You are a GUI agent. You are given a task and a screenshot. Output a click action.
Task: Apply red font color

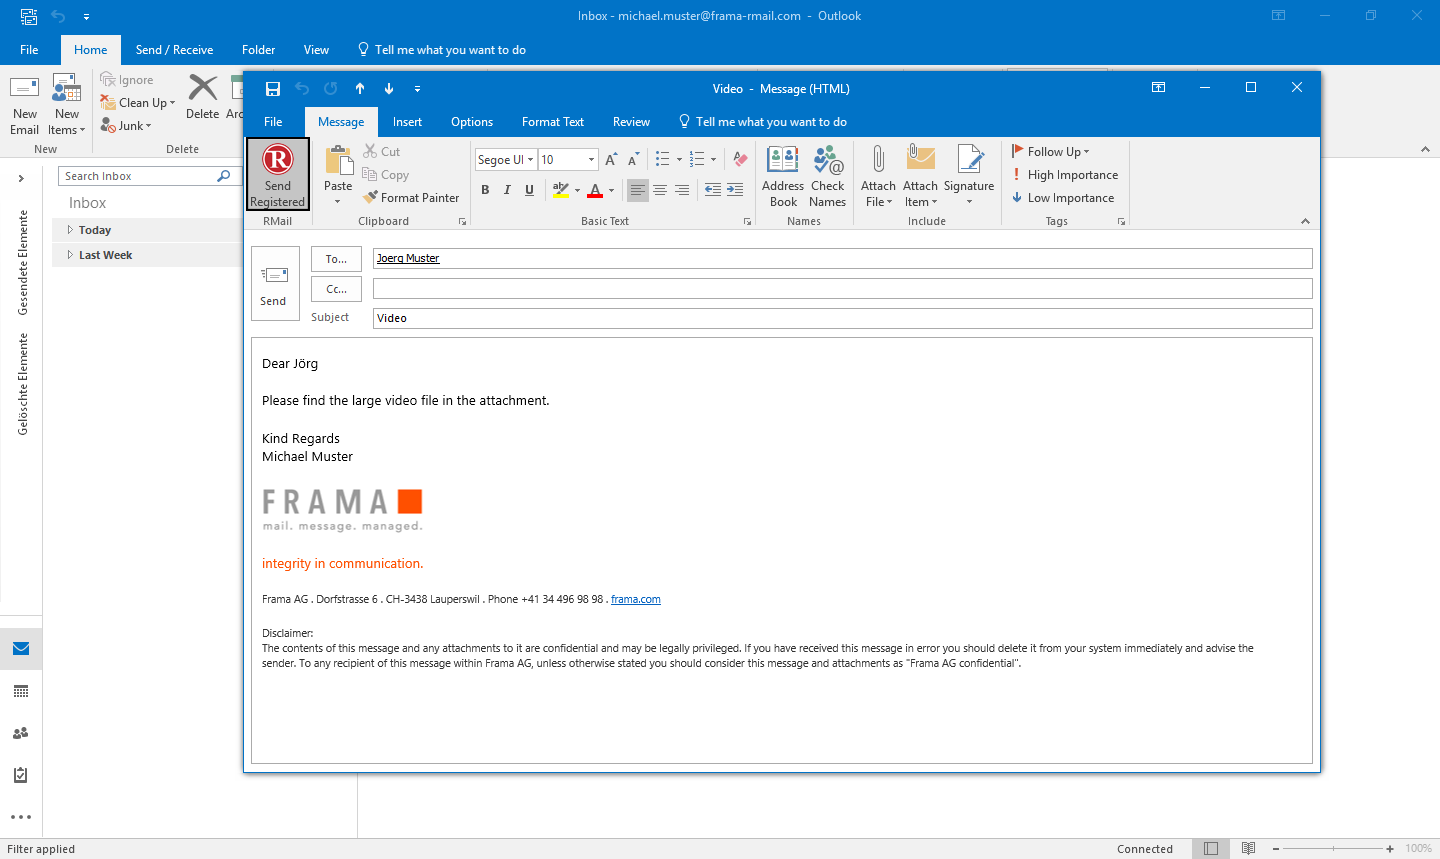coord(596,190)
